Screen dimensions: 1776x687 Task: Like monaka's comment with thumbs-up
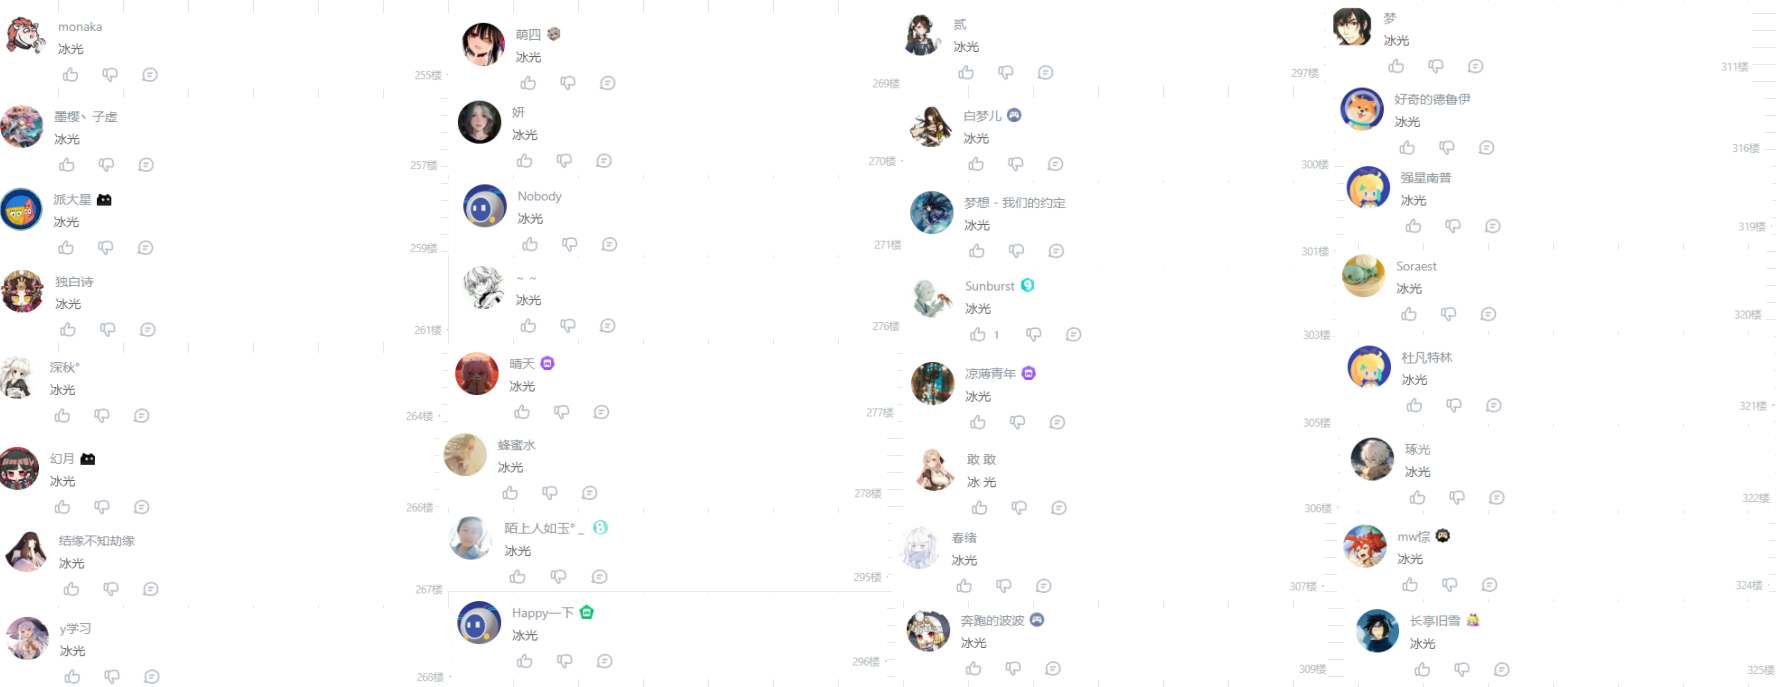point(70,75)
